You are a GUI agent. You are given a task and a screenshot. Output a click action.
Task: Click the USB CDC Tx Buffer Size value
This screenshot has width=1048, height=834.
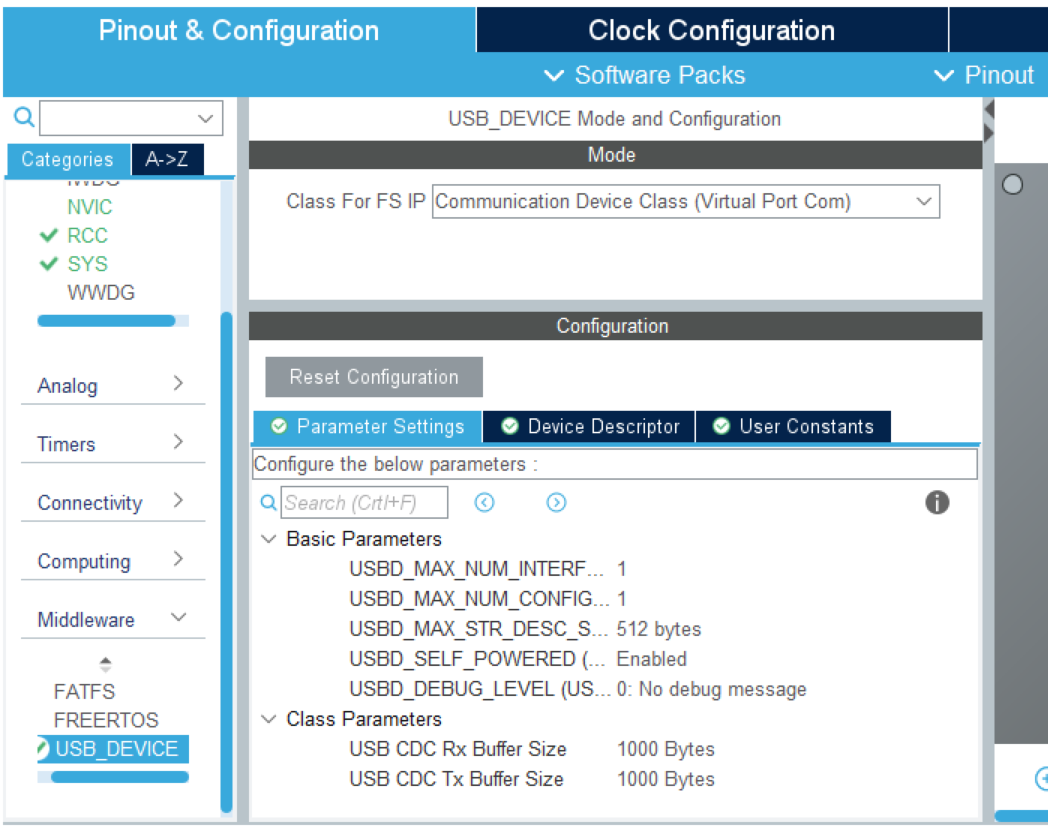coord(665,779)
